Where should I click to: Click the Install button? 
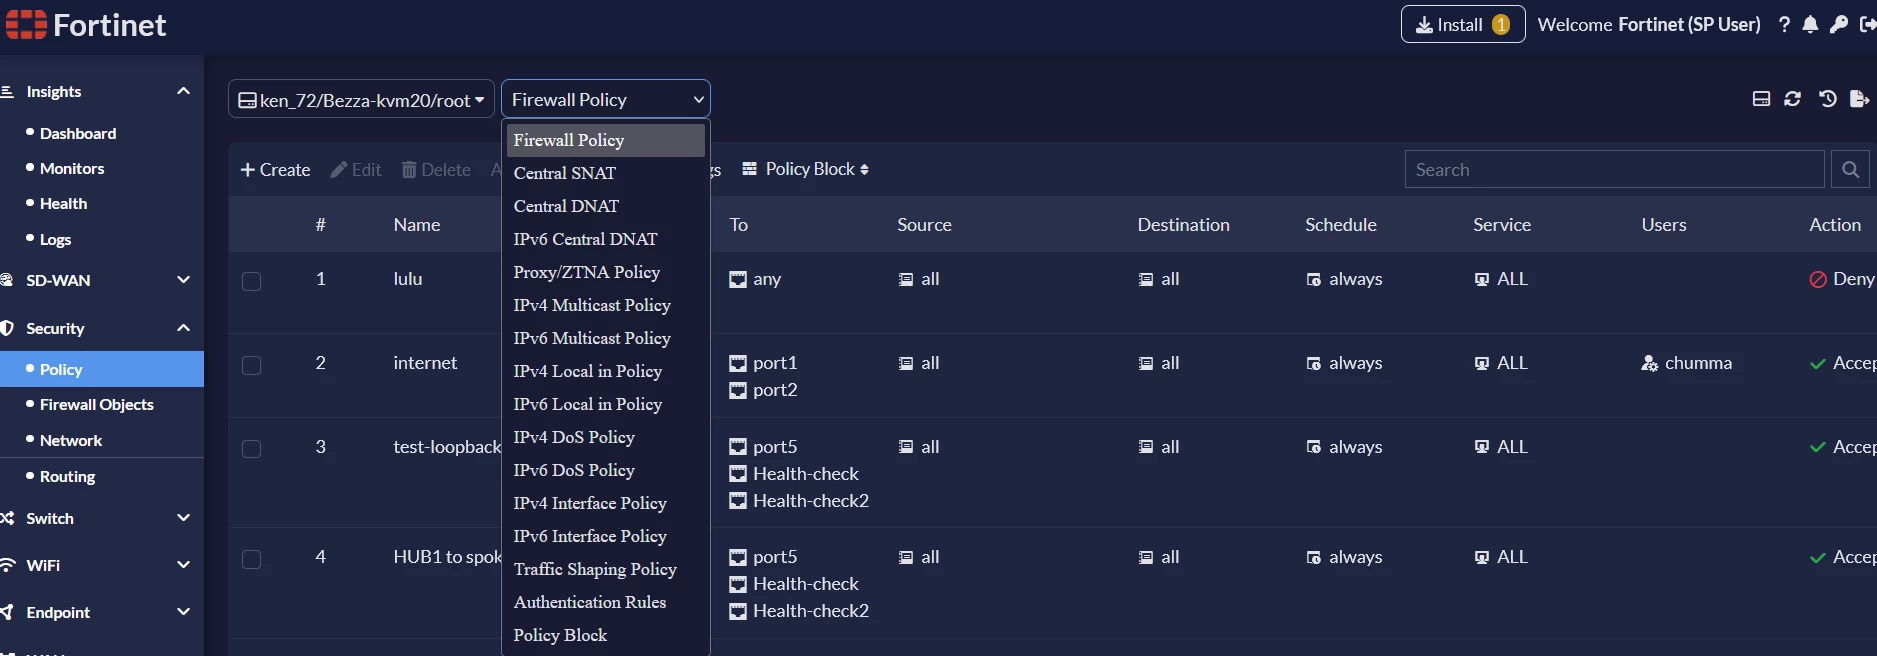coord(1463,25)
